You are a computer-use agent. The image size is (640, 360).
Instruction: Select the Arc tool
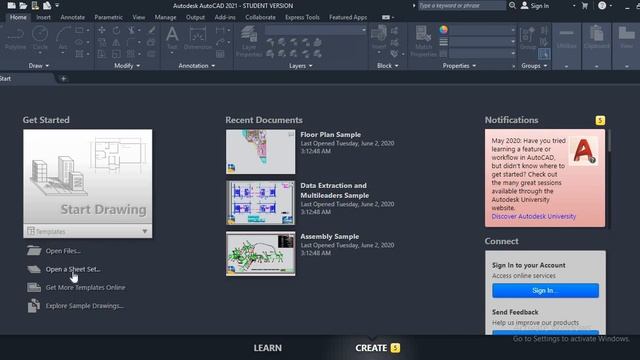tap(63, 38)
